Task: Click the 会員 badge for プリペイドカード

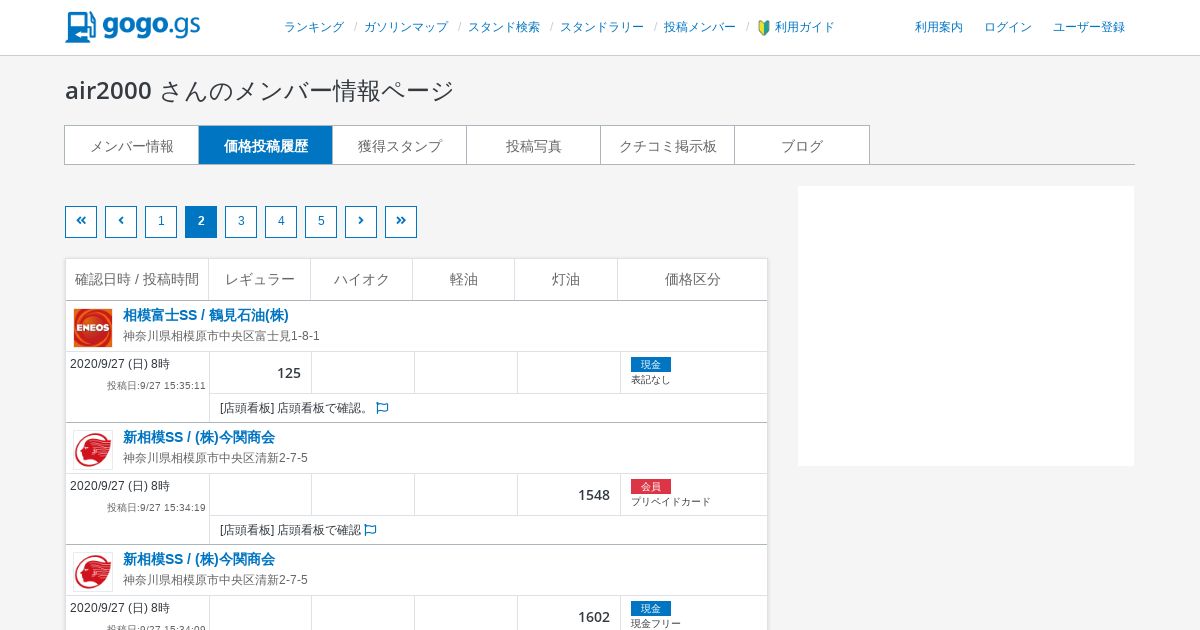Action: pyautogui.click(x=651, y=486)
